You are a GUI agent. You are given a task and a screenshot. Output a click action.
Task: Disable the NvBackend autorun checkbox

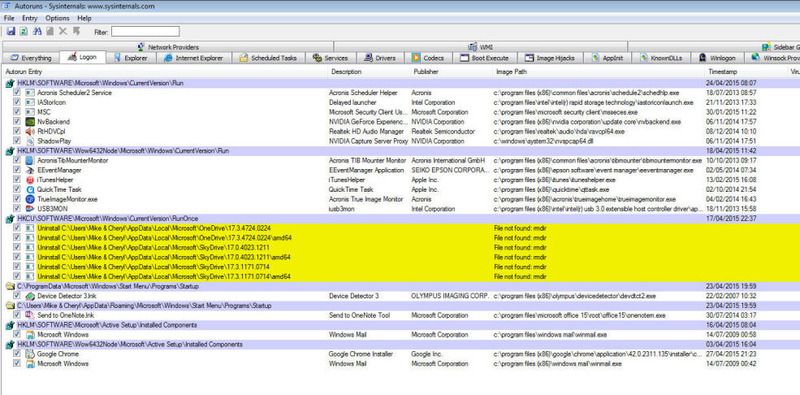point(17,122)
